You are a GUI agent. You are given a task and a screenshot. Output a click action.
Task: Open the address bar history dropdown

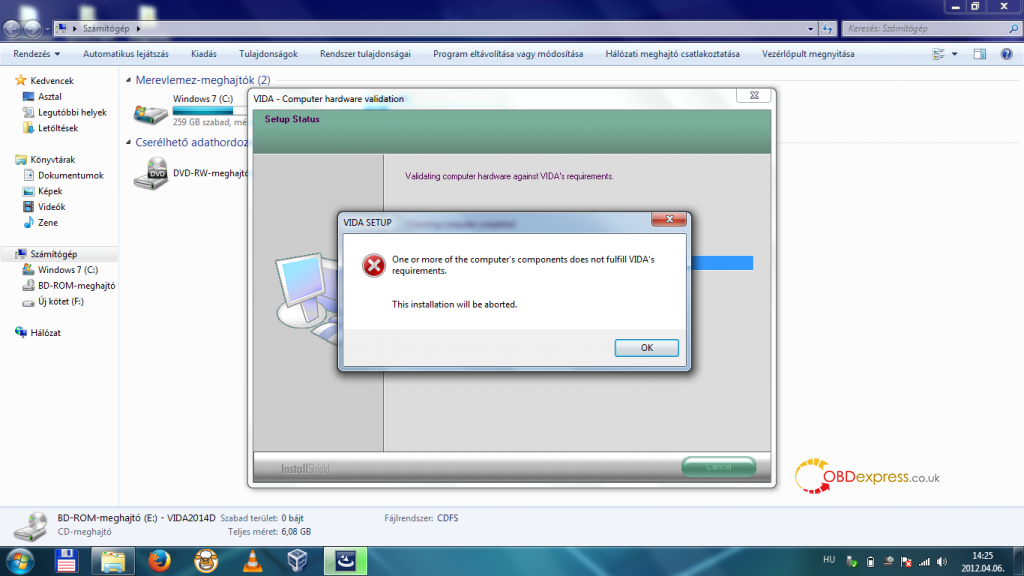click(810, 29)
